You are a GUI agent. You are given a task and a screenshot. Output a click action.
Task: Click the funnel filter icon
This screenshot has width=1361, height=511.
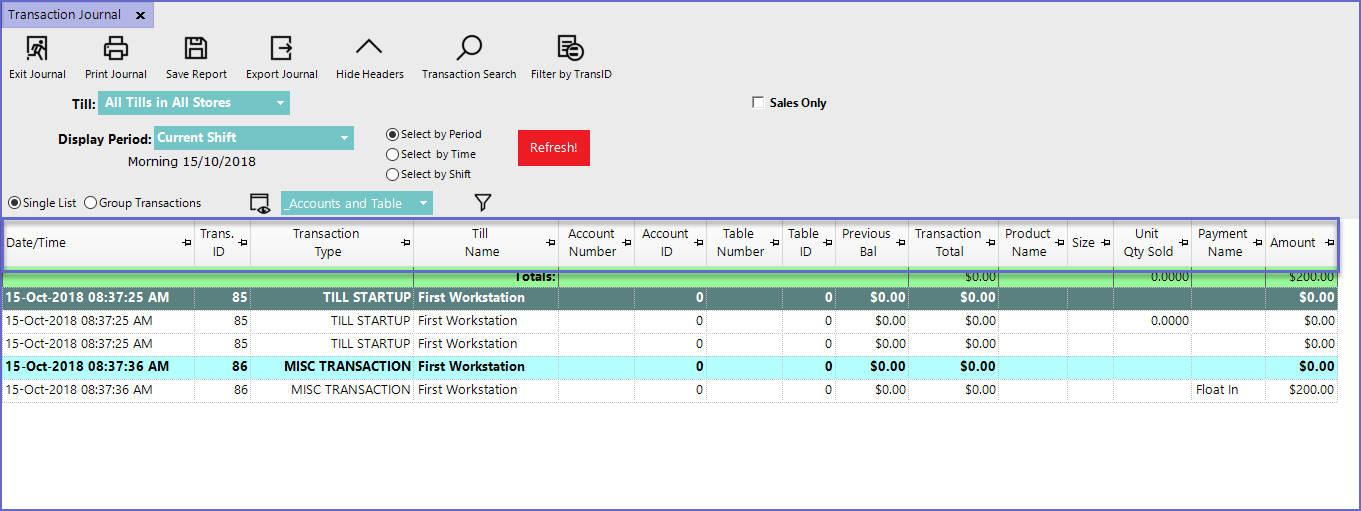483,203
